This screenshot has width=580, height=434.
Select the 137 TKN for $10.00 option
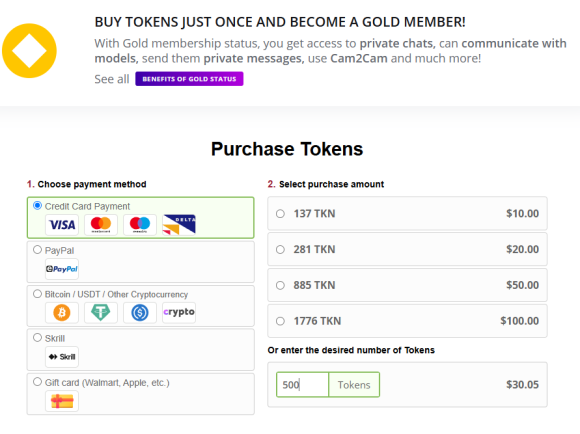point(407,213)
